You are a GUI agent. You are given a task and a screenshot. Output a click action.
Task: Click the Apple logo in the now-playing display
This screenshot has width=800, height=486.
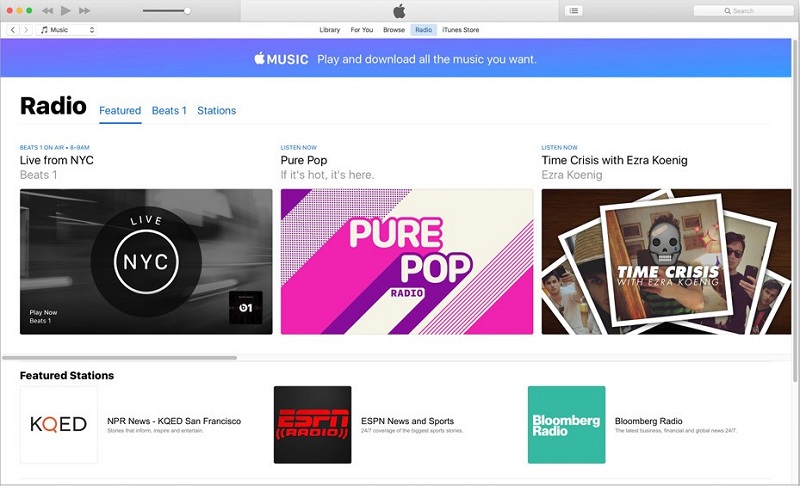(399, 11)
